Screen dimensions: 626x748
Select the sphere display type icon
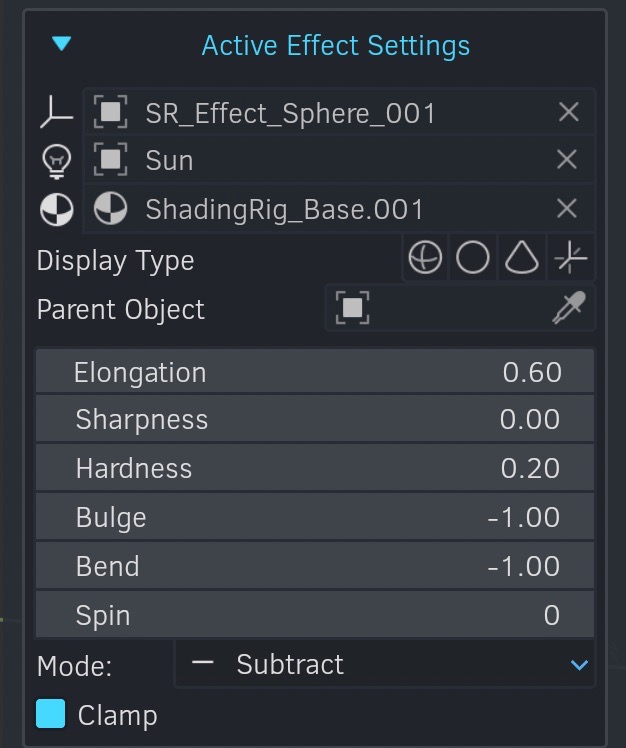click(x=425, y=258)
